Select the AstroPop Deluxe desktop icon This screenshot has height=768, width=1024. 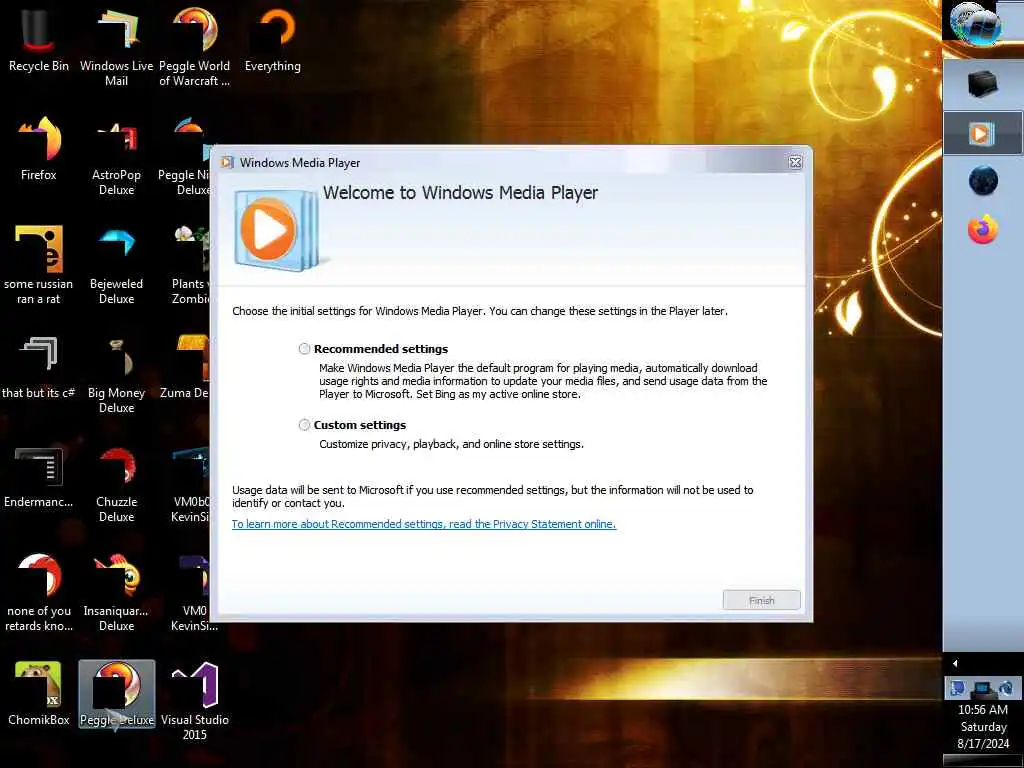(x=116, y=157)
